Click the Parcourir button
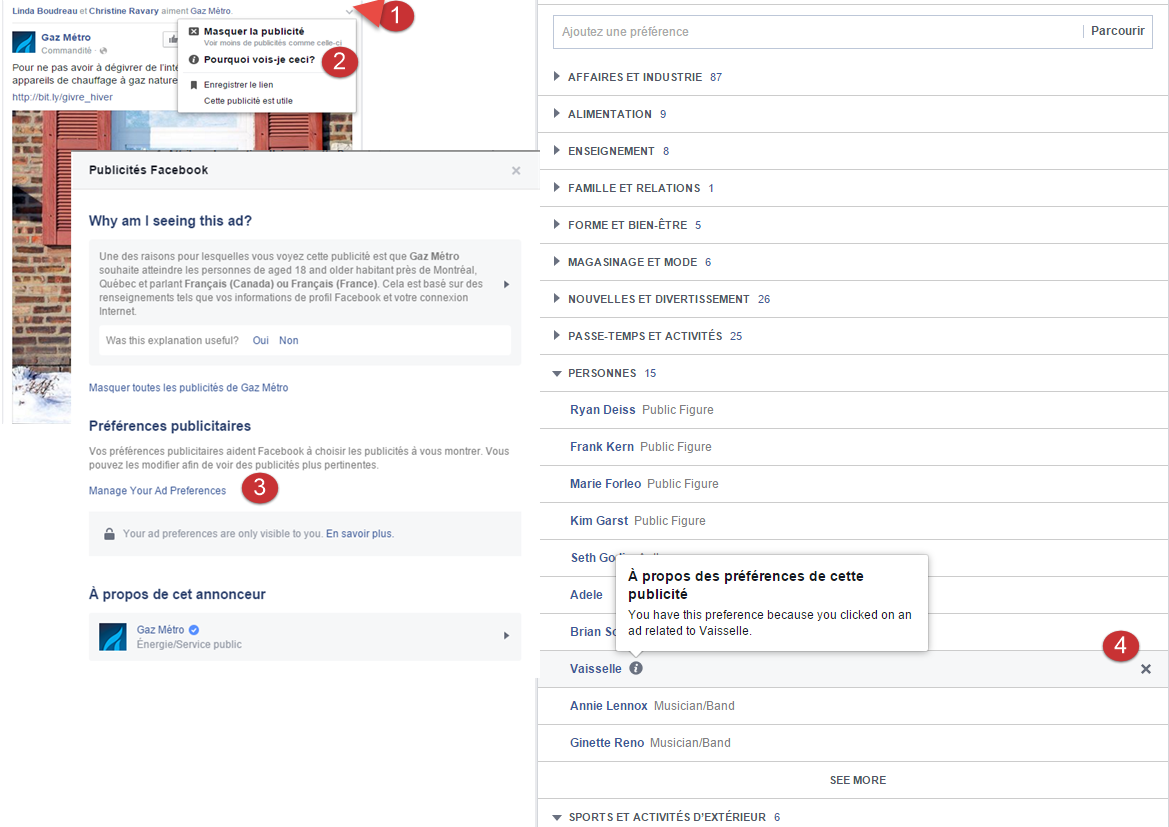Screen dimensions: 1169x827 pyautogui.click(x=1117, y=32)
